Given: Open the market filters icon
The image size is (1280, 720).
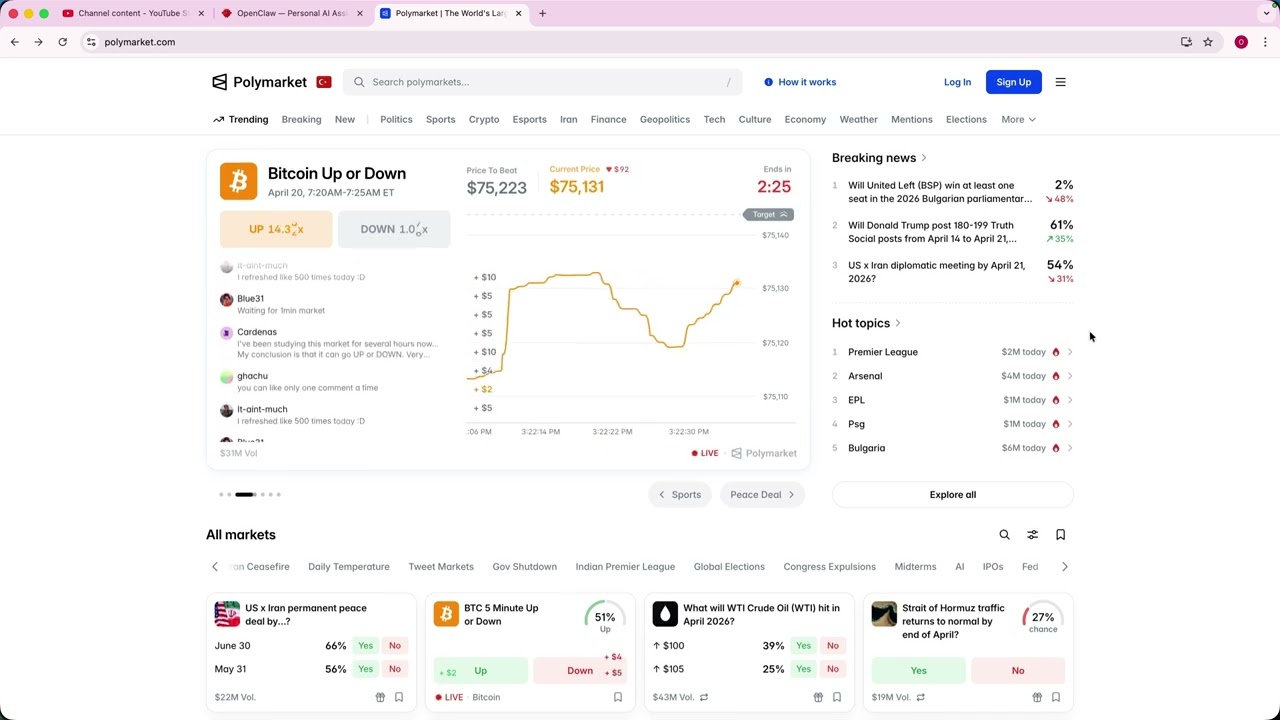Looking at the screenshot, I should 1032,535.
